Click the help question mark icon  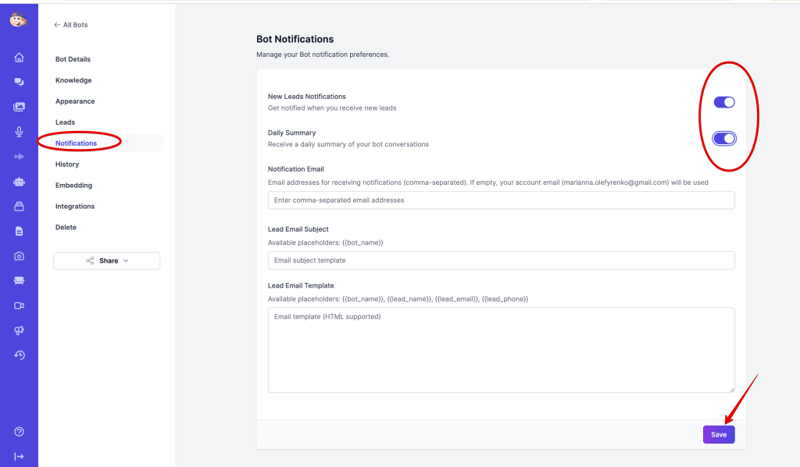tap(19, 432)
